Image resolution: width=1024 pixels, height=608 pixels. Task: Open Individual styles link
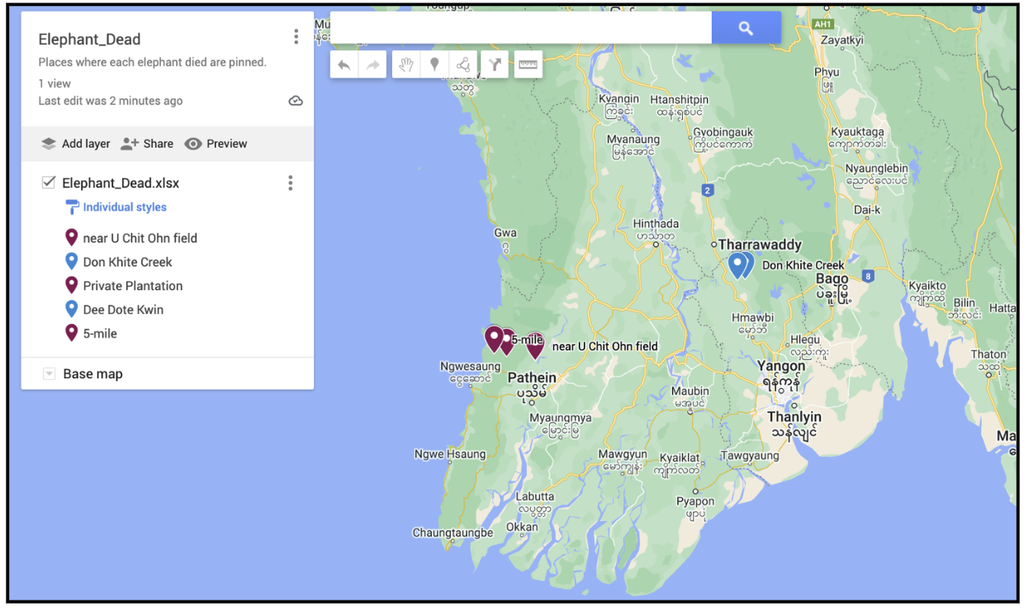pos(124,207)
